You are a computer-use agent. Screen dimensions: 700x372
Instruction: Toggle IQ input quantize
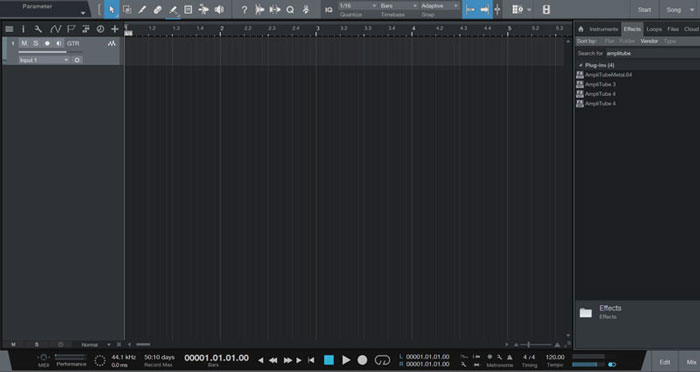(x=329, y=9)
